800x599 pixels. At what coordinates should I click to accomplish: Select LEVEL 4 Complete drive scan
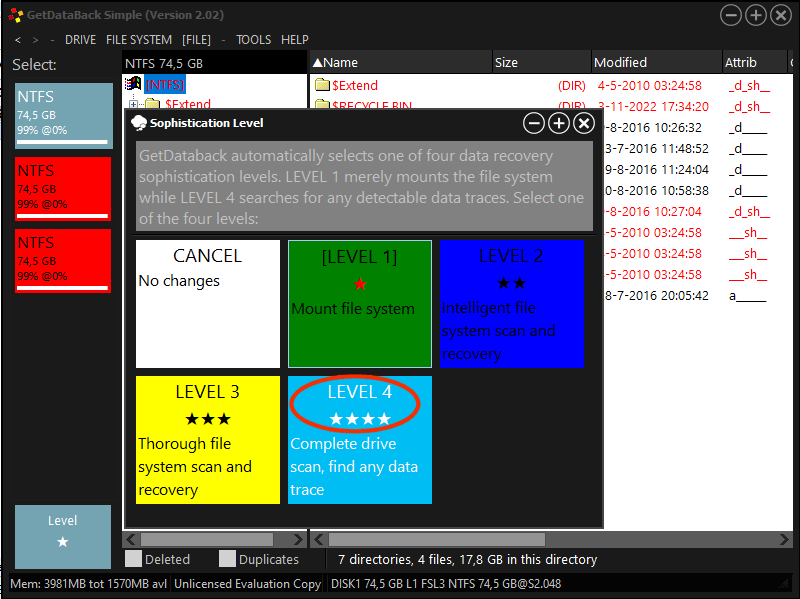360,440
